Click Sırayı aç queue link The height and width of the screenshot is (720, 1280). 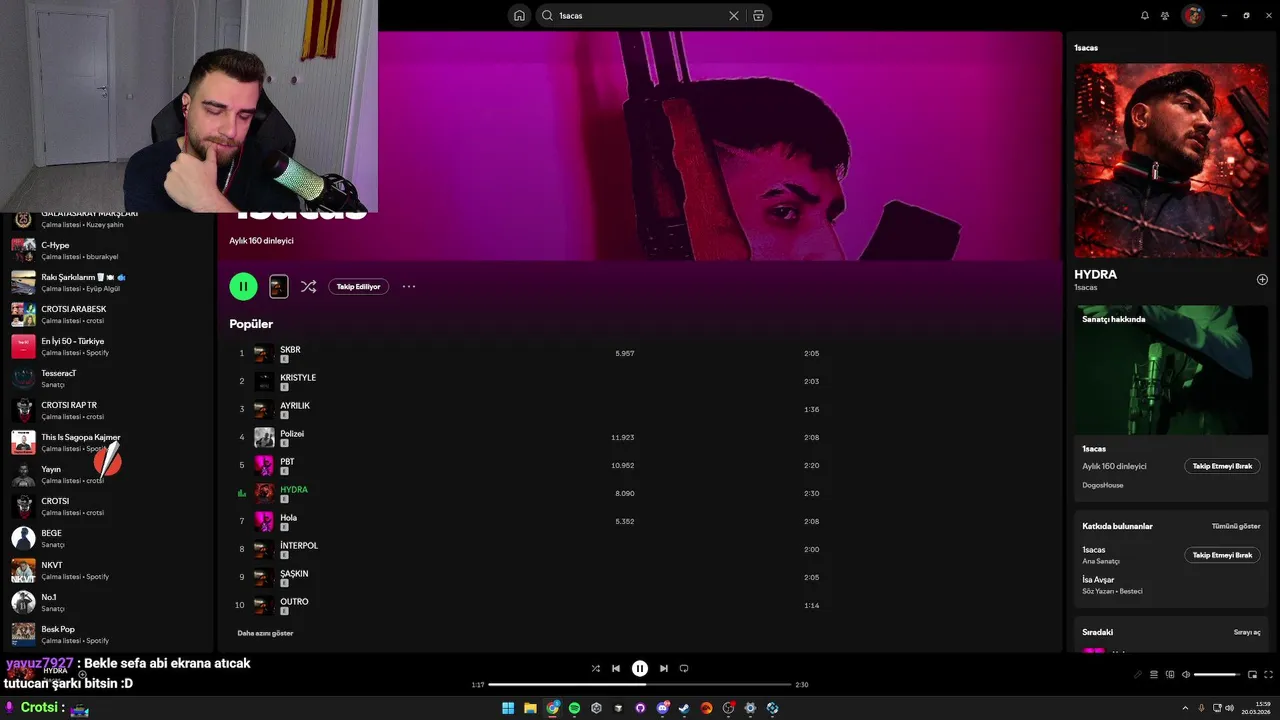1247,632
